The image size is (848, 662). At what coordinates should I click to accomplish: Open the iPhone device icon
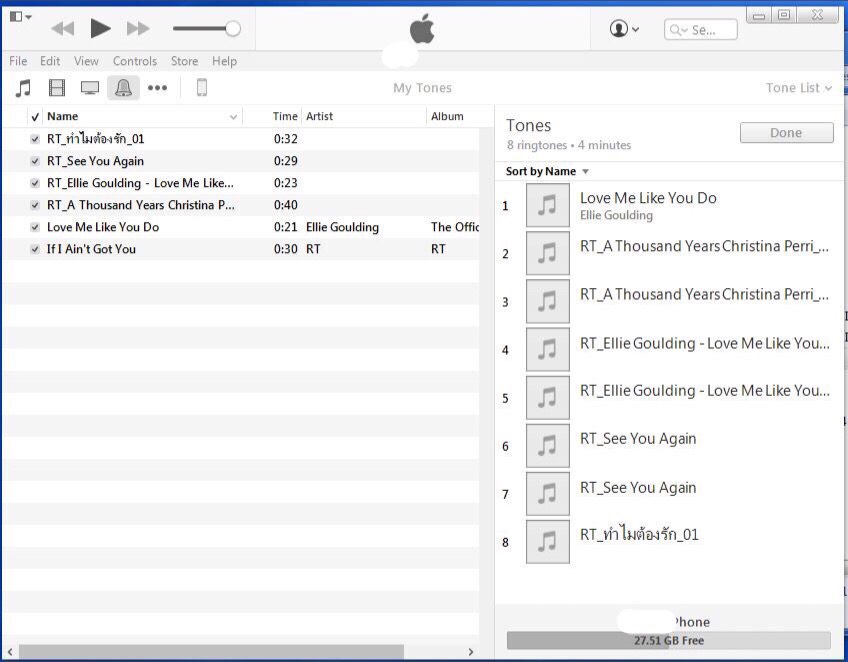202,87
